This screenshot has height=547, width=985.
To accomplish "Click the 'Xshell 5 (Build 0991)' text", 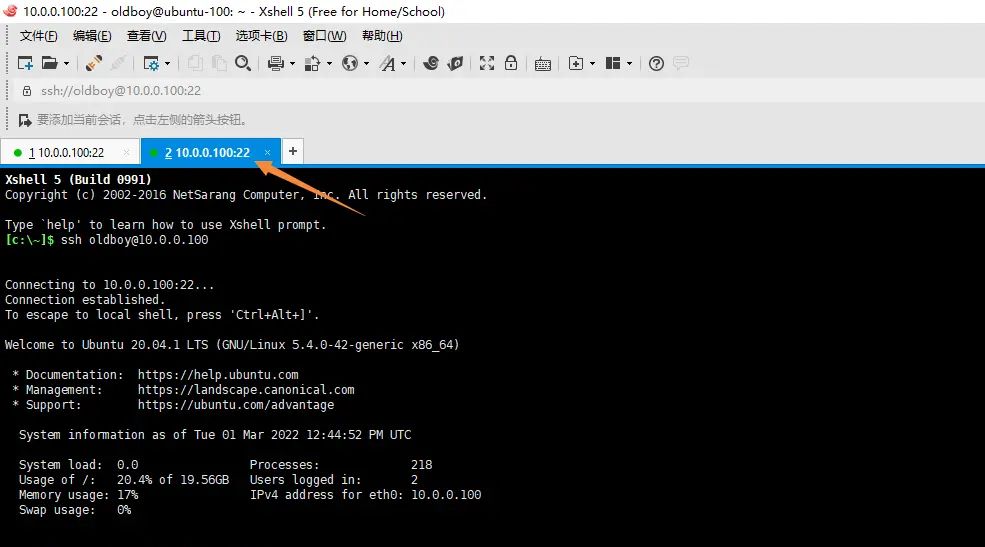I will pyautogui.click(x=78, y=180).
